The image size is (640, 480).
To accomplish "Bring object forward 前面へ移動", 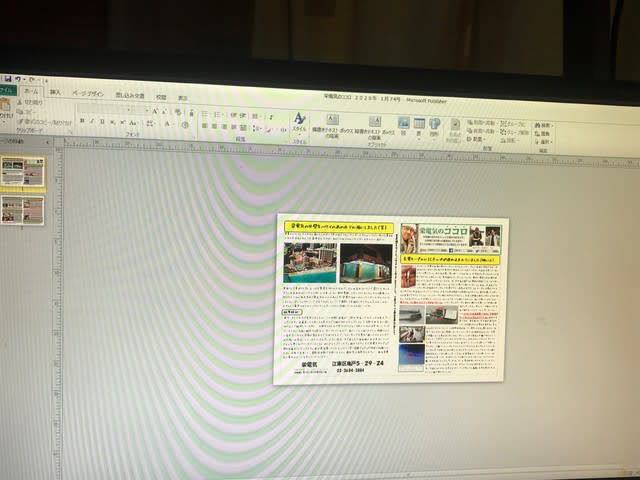I will click(x=481, y=122).
